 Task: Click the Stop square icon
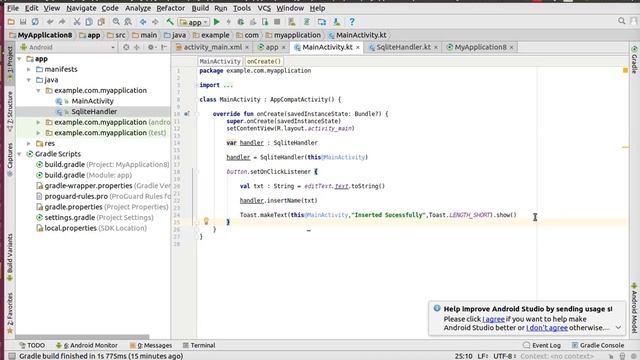pos(277,22)
